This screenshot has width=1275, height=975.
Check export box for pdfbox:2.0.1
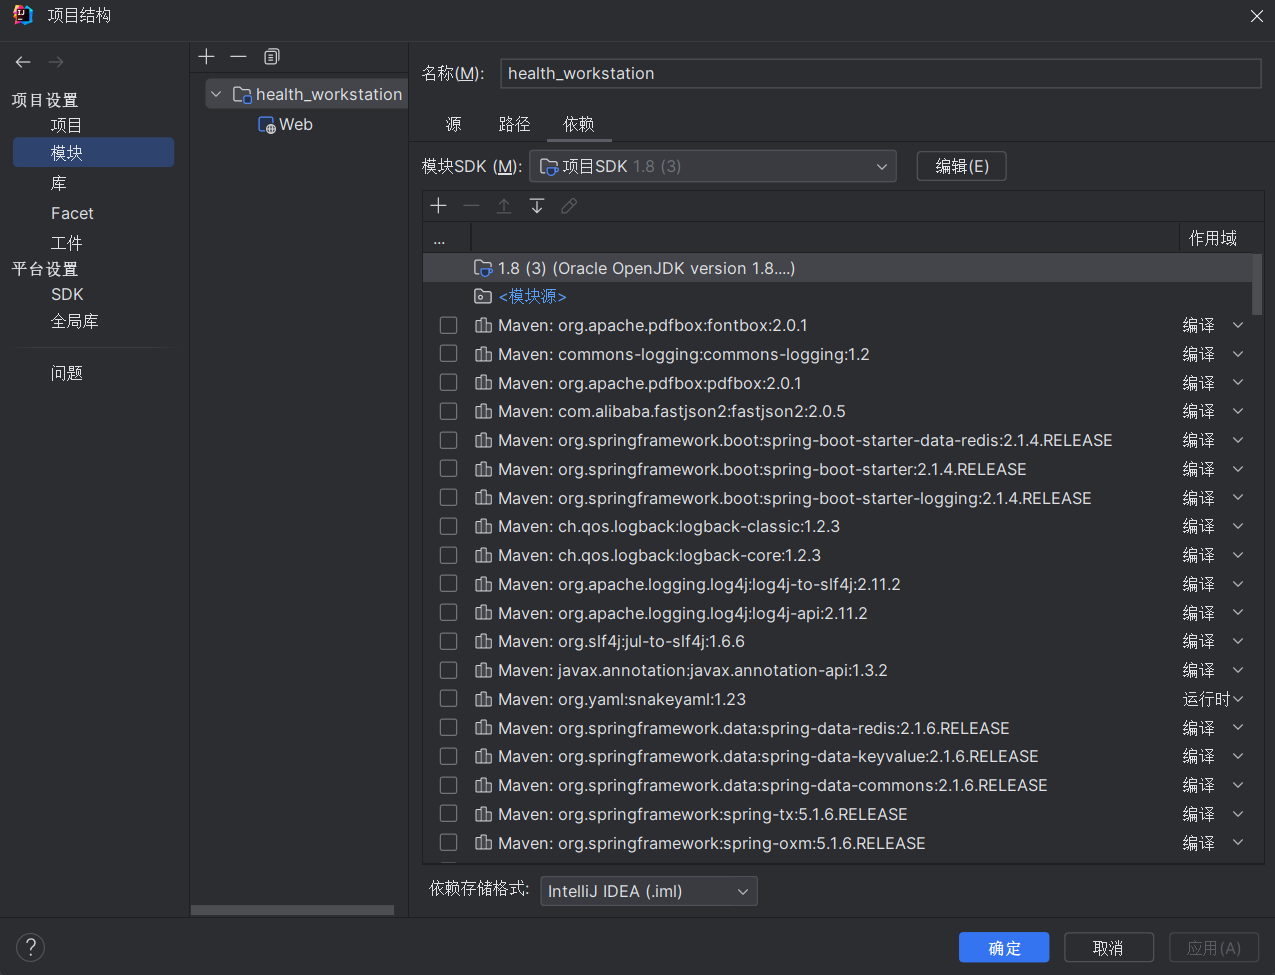(449, 383)
